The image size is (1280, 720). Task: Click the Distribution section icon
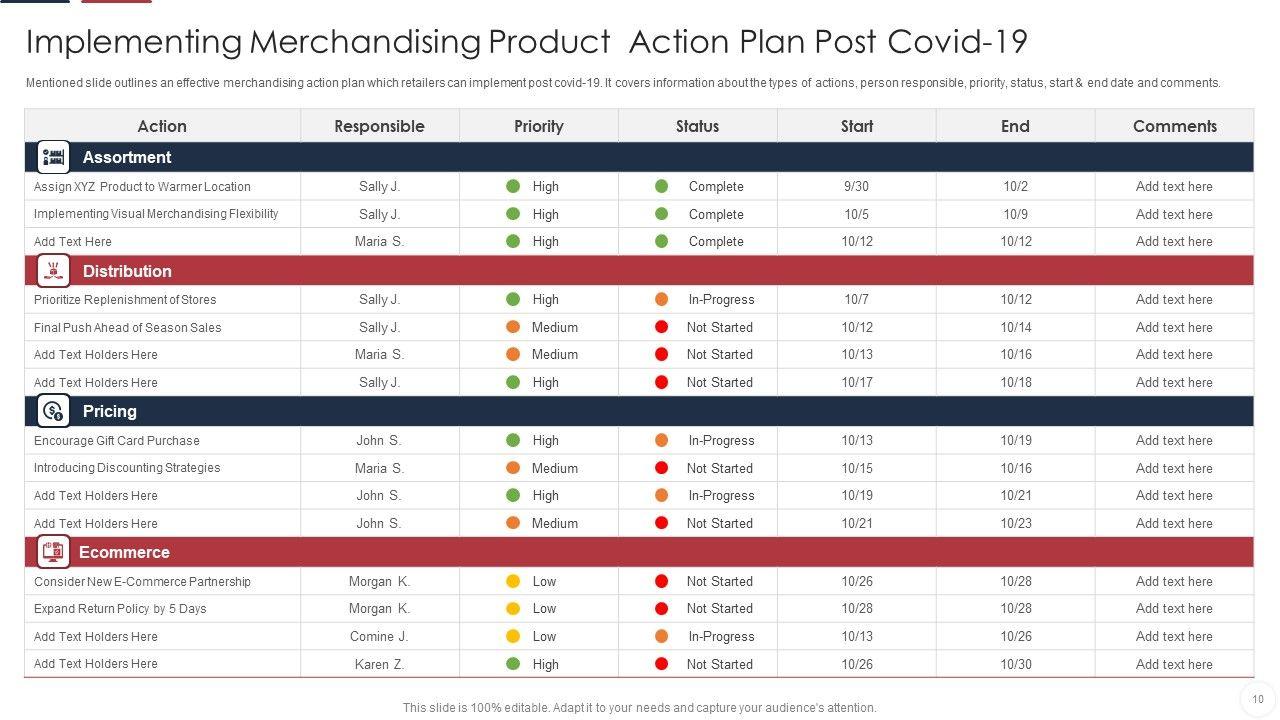pos(53,271)
